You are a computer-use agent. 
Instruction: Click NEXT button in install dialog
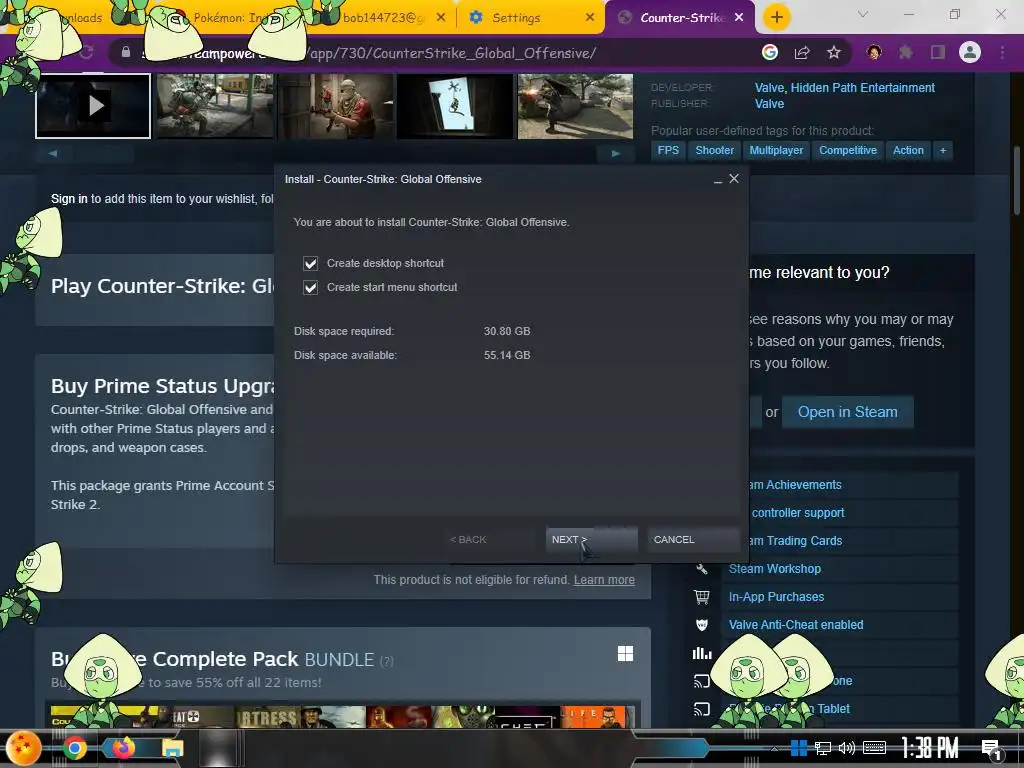click(591, 539)
